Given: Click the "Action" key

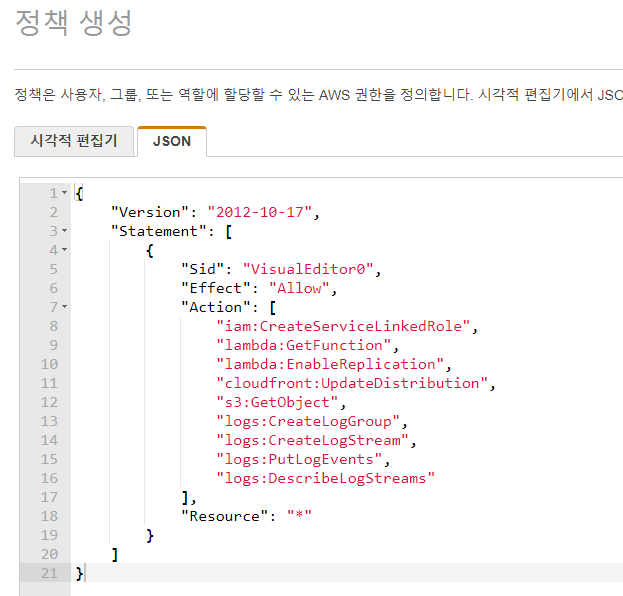Looking at the screenshot, I should click(x=216, y=307).
